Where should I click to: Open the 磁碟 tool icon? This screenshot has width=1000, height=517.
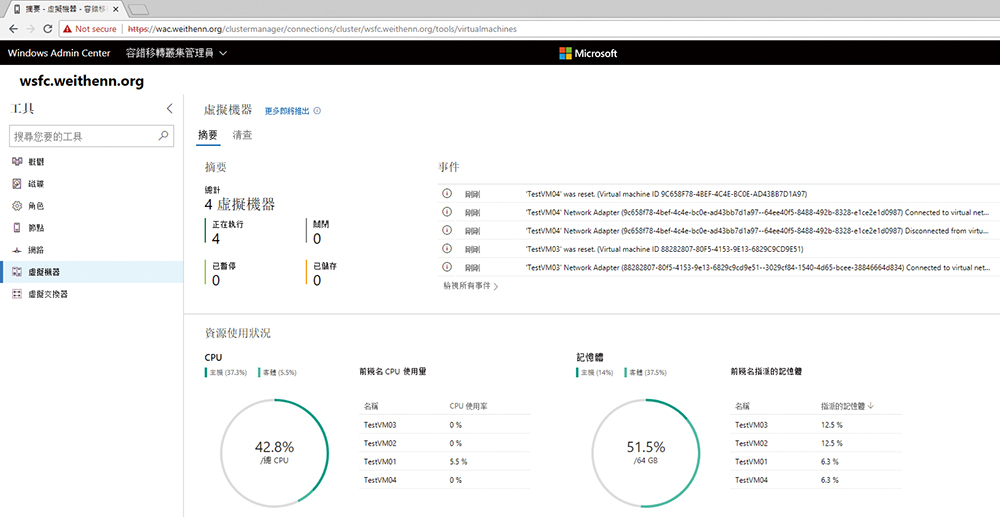(x=17, y=184)
